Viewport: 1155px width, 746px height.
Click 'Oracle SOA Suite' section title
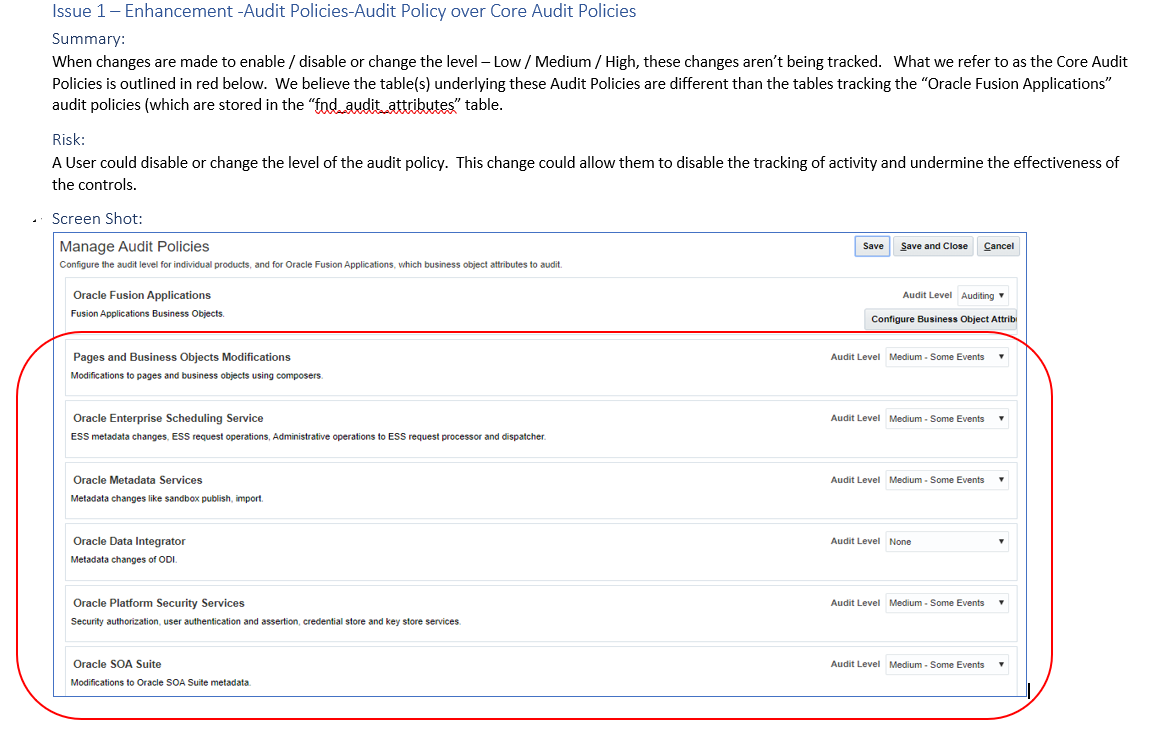tap(116, 664)
